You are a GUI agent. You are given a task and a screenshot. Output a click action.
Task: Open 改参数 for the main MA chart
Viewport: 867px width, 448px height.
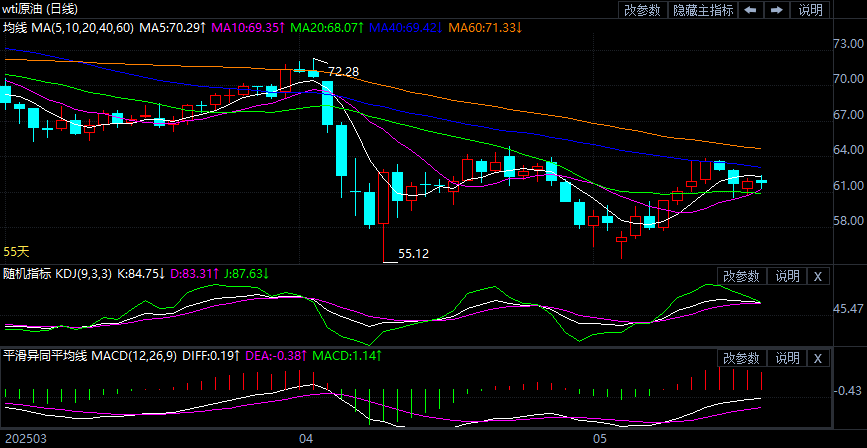tap(642, 10)
